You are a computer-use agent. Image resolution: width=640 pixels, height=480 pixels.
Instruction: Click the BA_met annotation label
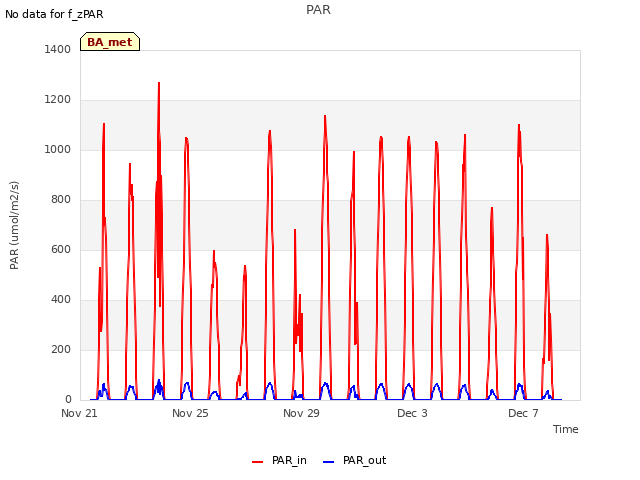click(x=110, y=42)
